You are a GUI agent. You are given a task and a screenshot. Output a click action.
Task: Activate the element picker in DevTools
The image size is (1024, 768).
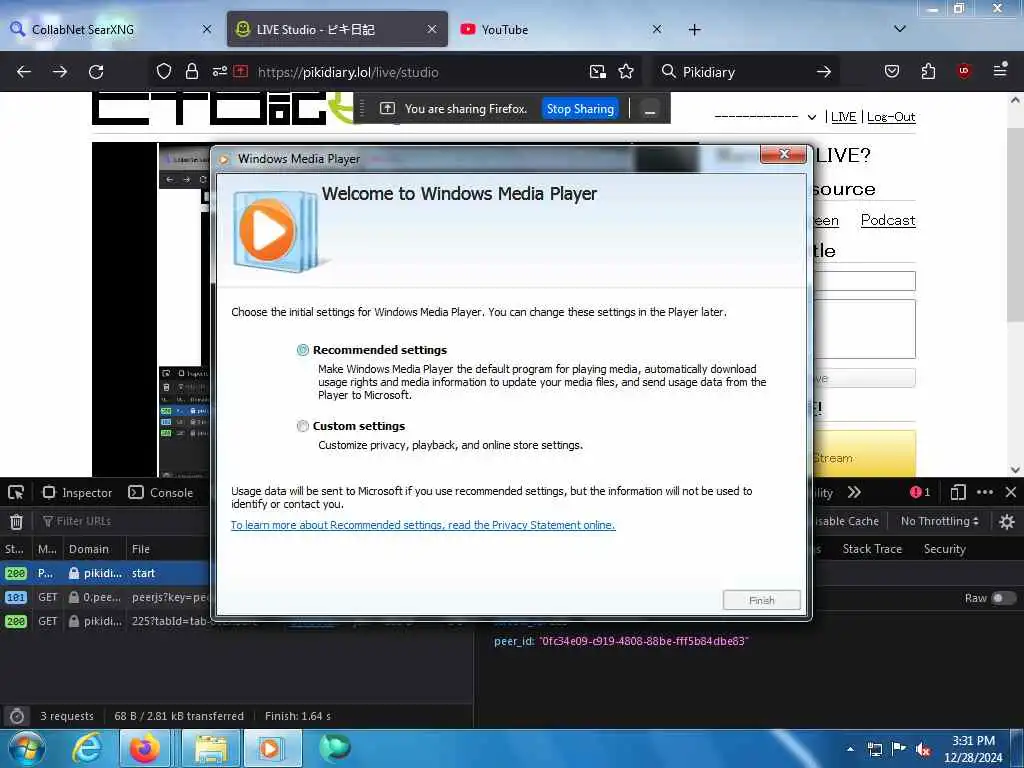[x=16, y=492]
